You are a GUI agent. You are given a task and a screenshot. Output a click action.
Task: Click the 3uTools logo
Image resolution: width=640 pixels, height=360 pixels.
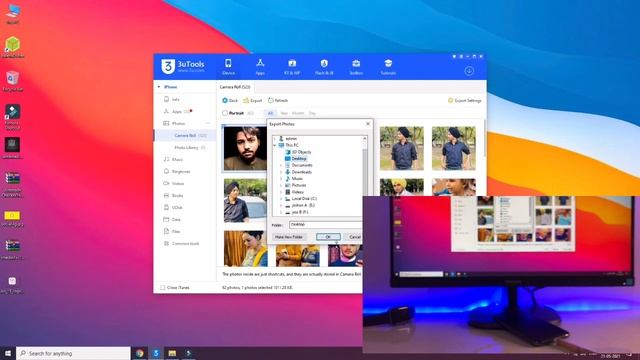[183, 67]
